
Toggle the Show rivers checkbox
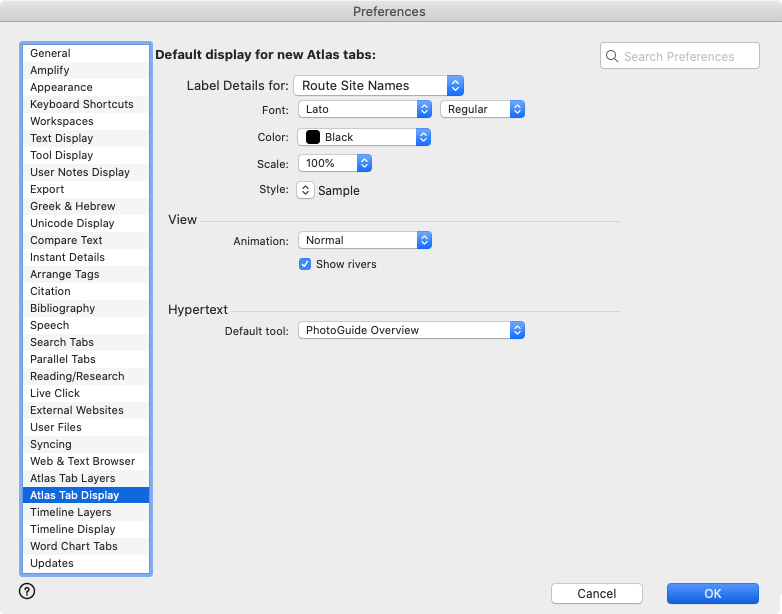306,264
